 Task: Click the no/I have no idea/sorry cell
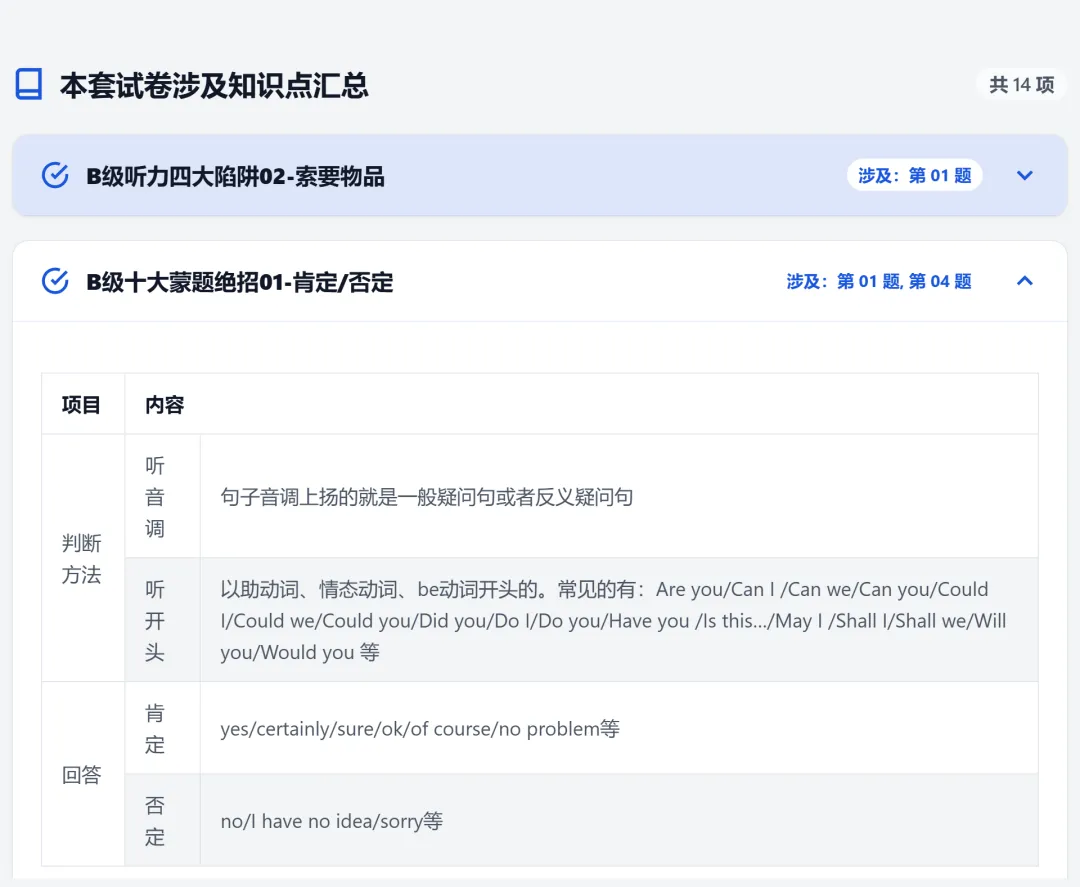point(619,820)
